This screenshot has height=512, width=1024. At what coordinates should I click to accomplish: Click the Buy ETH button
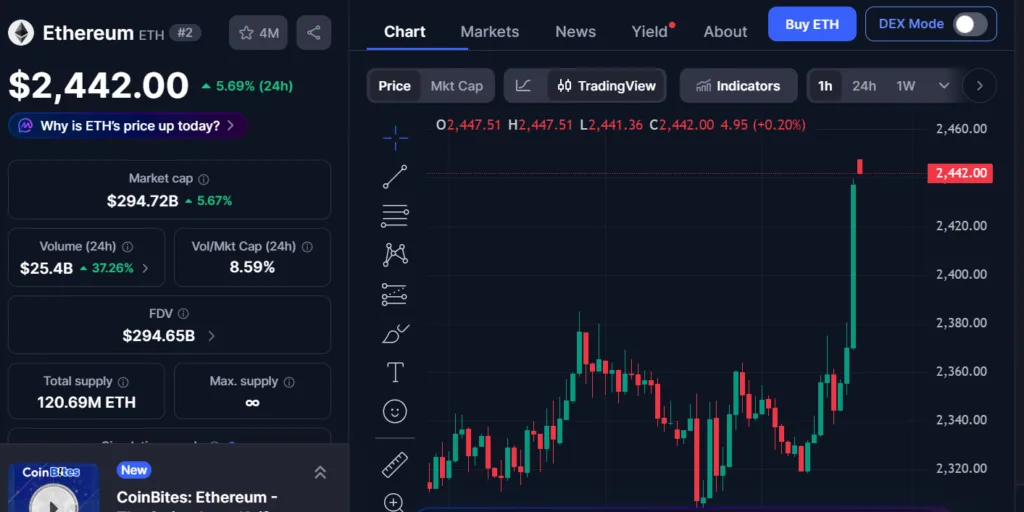(x=812, y=24)
